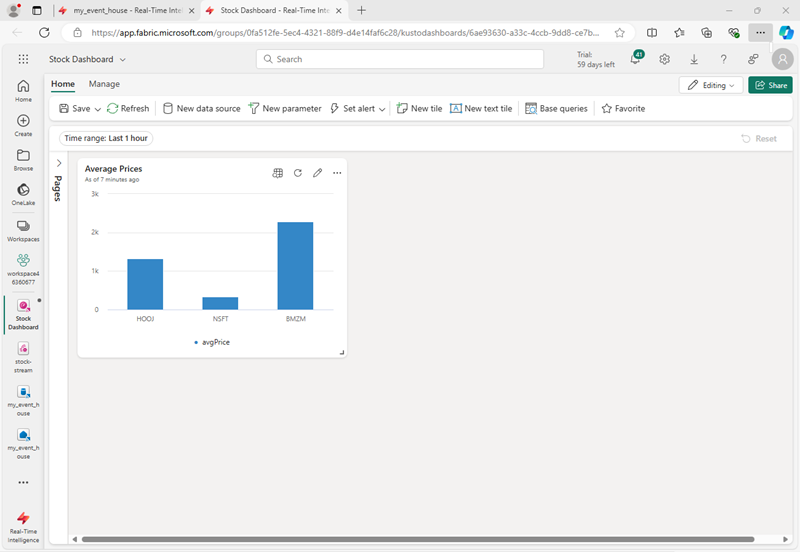Click New parameter
The image size is (800, 552).
tap(285, 109)
